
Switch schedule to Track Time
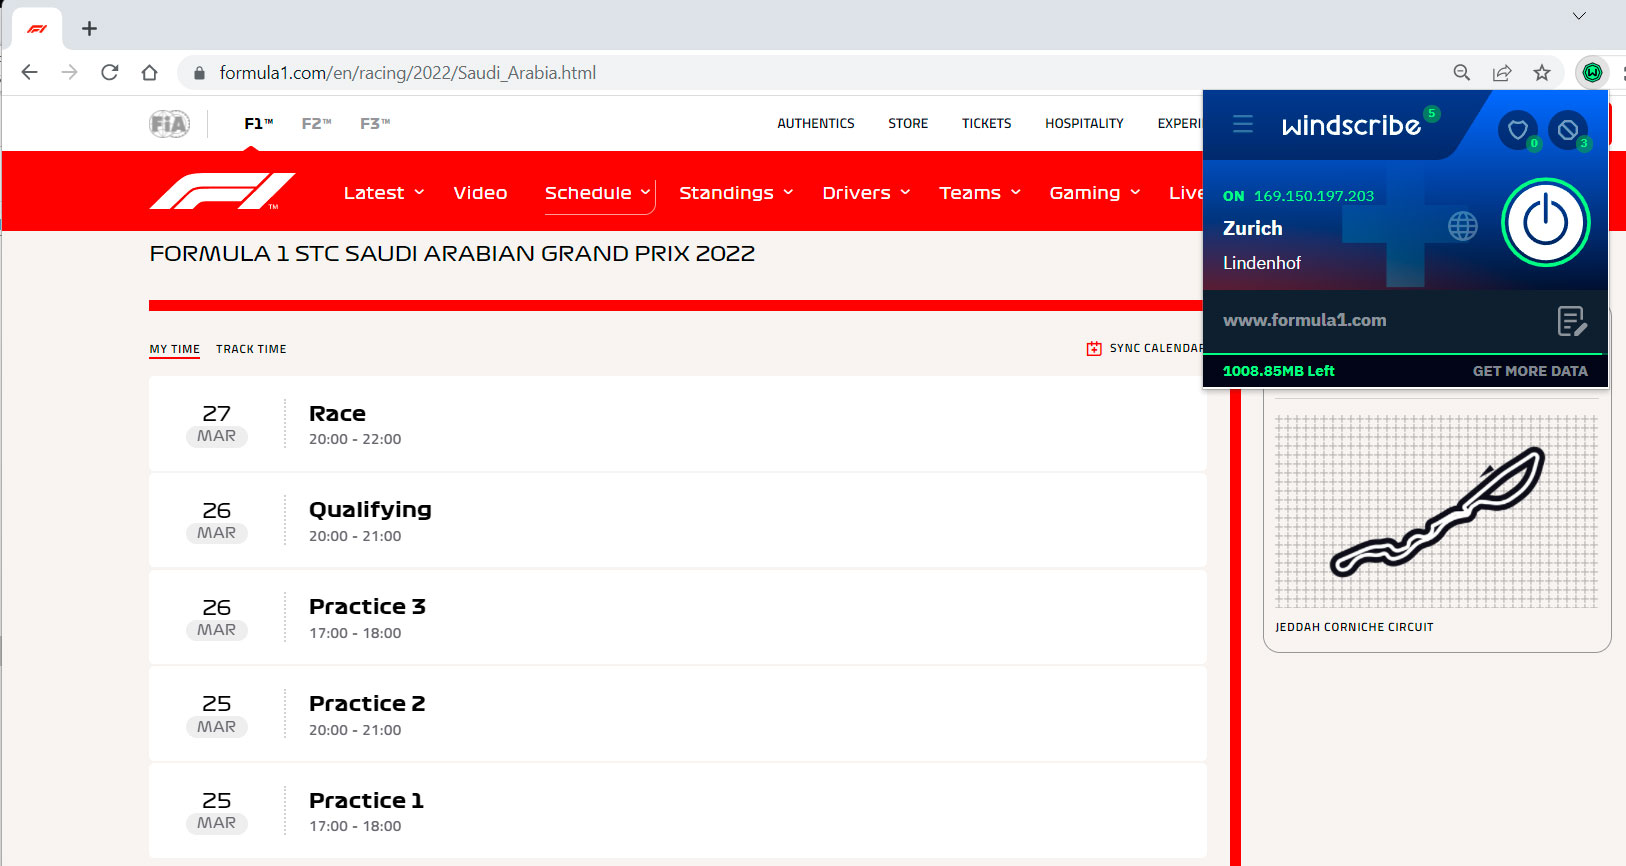pos(251,349)
